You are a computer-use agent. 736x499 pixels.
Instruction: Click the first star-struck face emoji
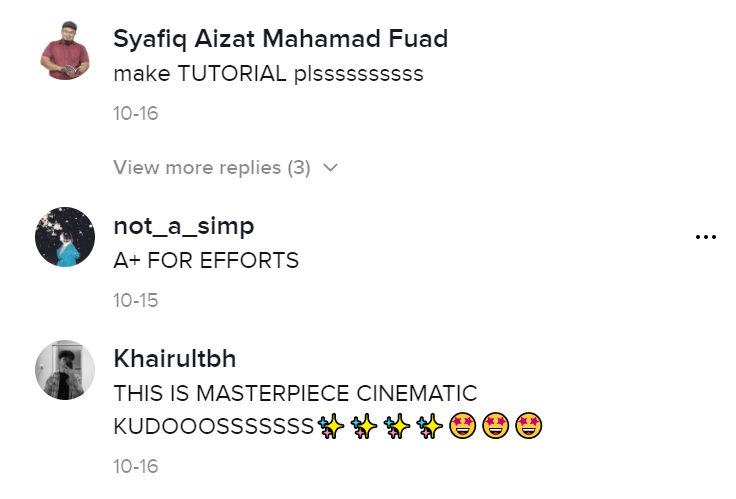pos(463,426)
